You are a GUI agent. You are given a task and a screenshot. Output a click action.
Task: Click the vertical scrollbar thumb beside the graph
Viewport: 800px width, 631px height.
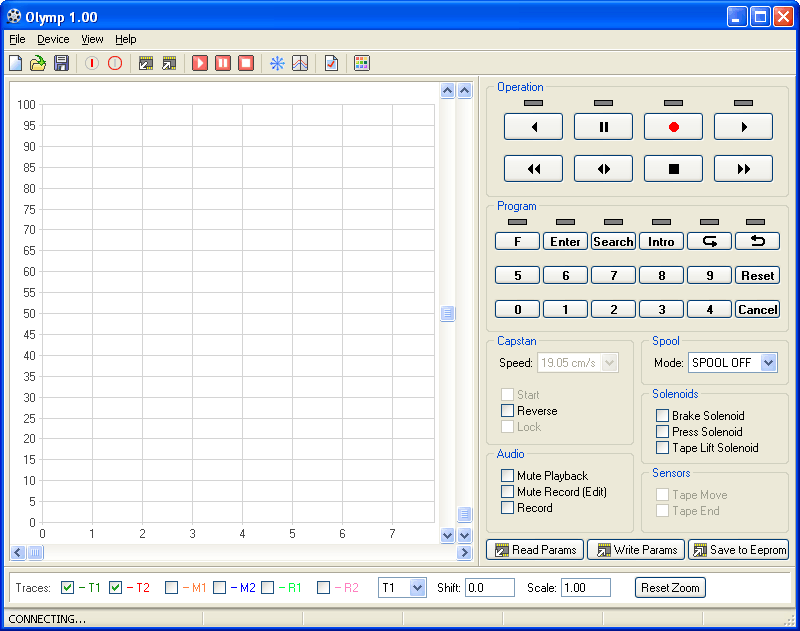[x=447, y=313]
